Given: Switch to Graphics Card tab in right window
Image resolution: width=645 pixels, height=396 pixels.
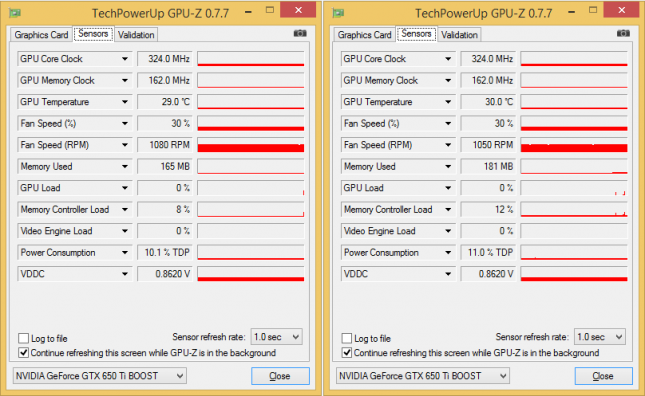Looking at the screenshot, I should [364, 35].
